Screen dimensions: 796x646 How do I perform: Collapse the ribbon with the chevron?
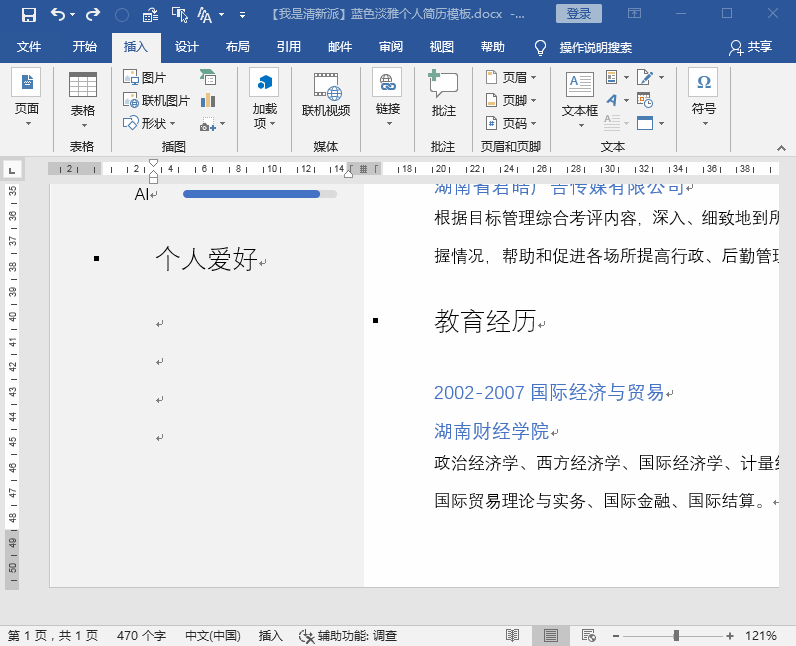[x=781, y=148]
